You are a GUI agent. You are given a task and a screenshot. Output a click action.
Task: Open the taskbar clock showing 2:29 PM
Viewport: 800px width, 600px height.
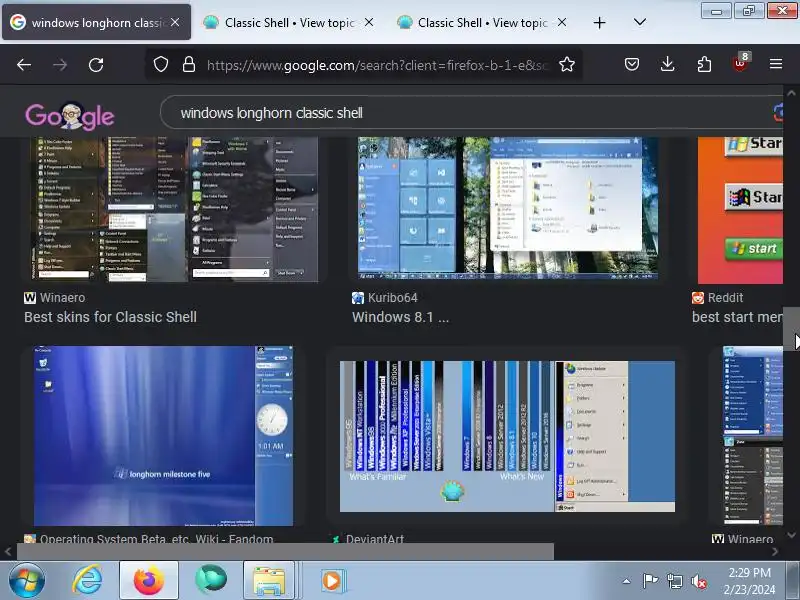point(749,581)
